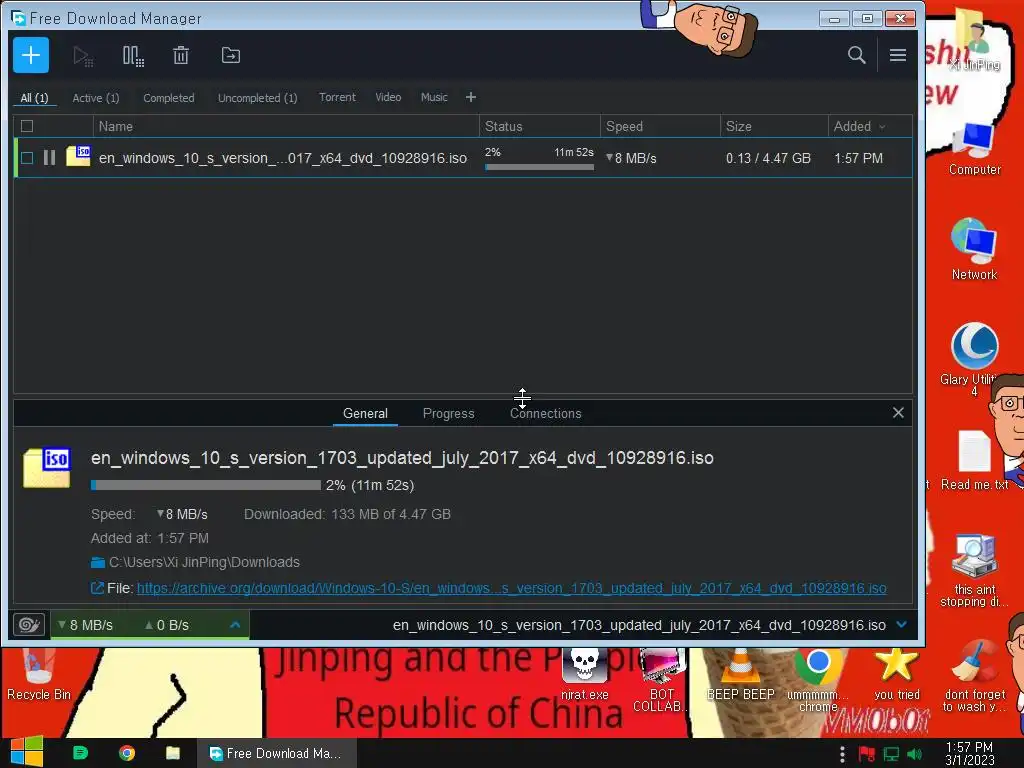
Task: Click download speed 8 MB/s in status bar
Action: coord(86,625)
